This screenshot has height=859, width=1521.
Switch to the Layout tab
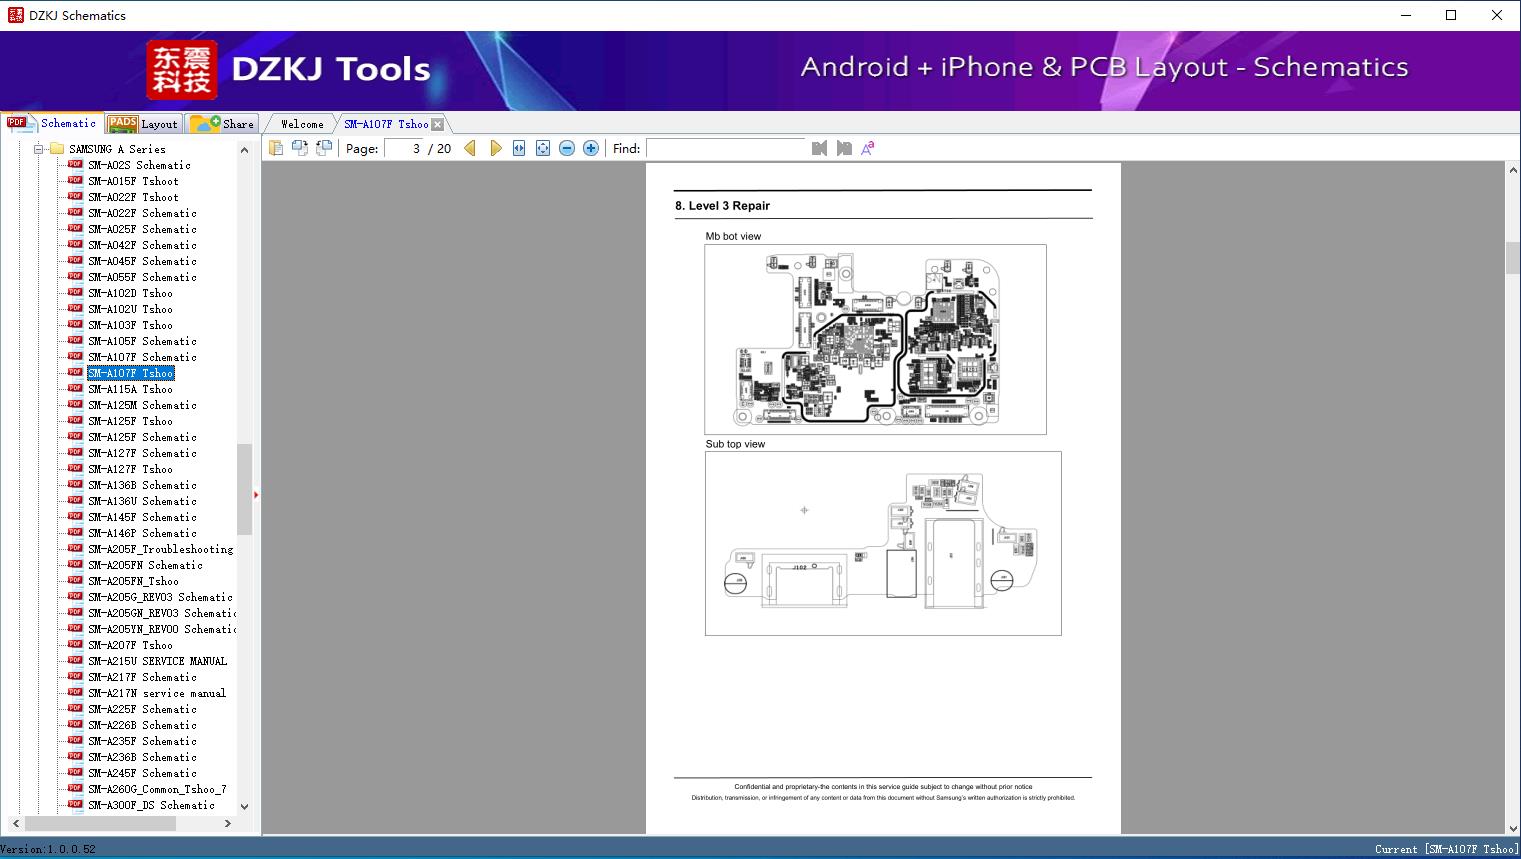pyautogui.click(x=143, y=124)
